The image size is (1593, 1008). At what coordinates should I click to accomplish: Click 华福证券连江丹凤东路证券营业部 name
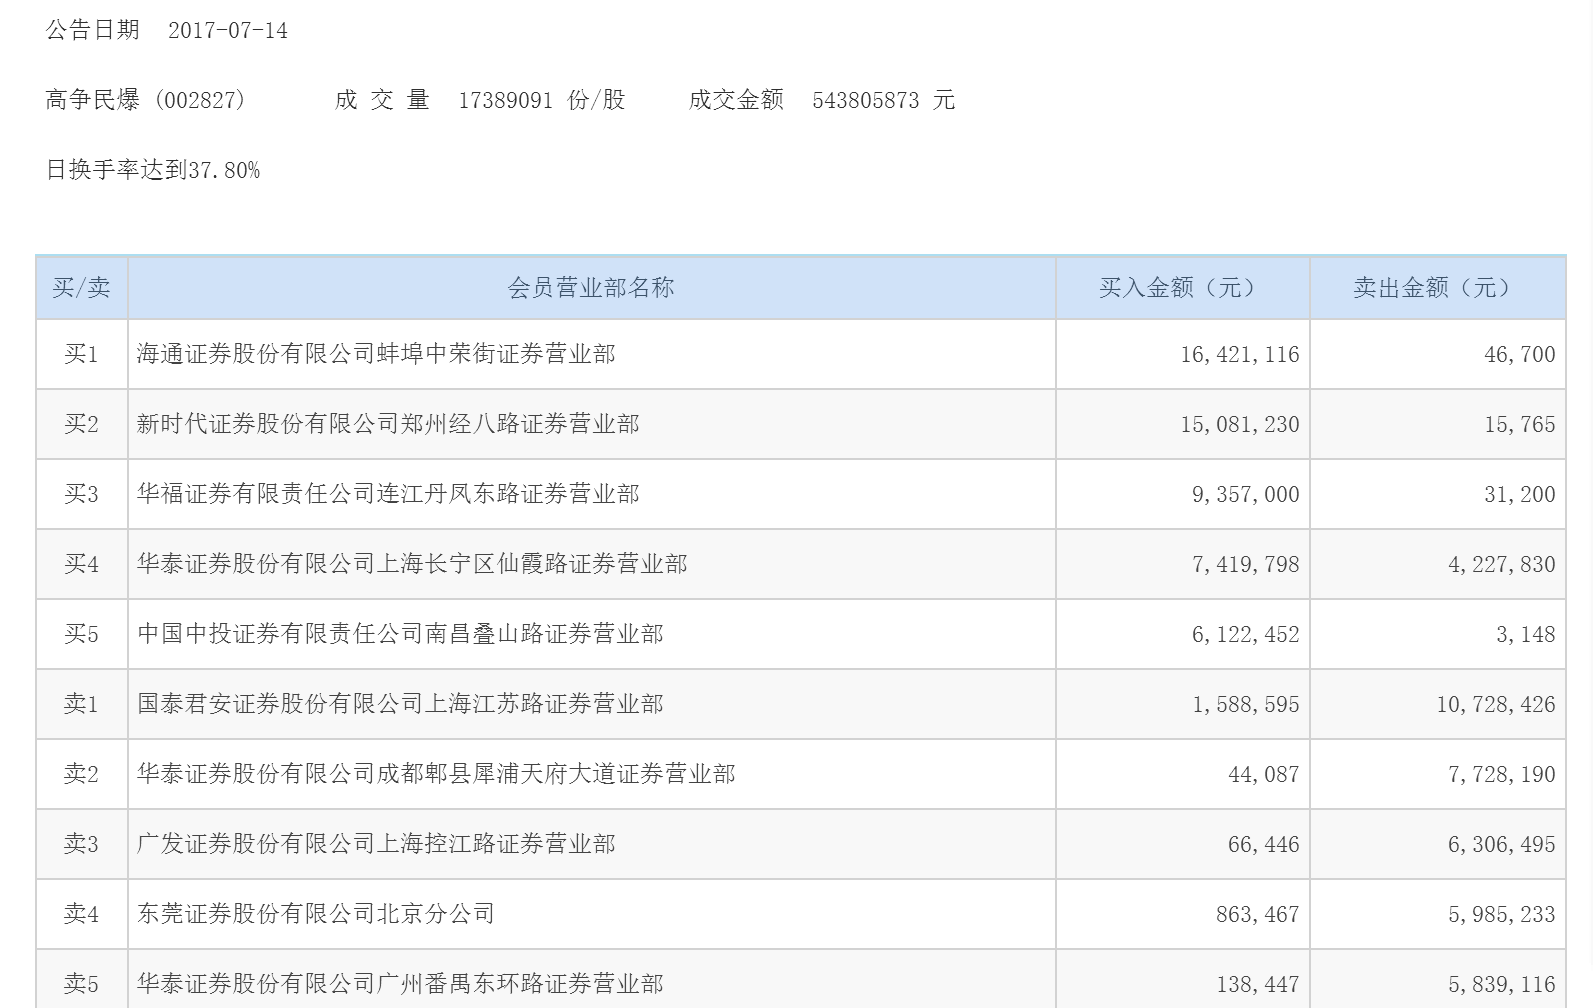[x=388, y=494]
